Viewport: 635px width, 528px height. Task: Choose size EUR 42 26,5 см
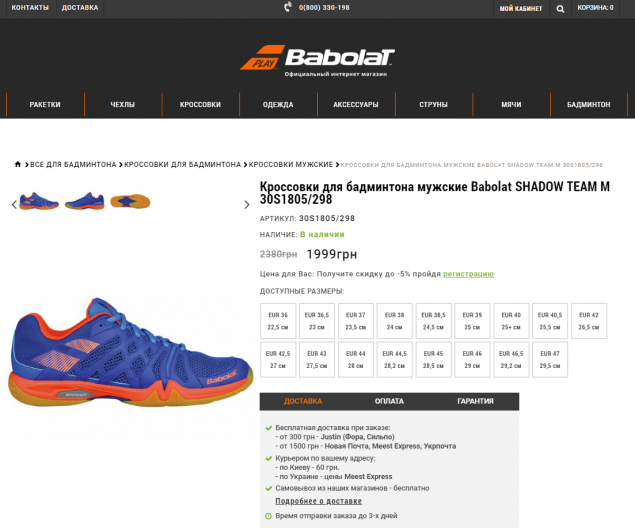[x=589, y=321]
